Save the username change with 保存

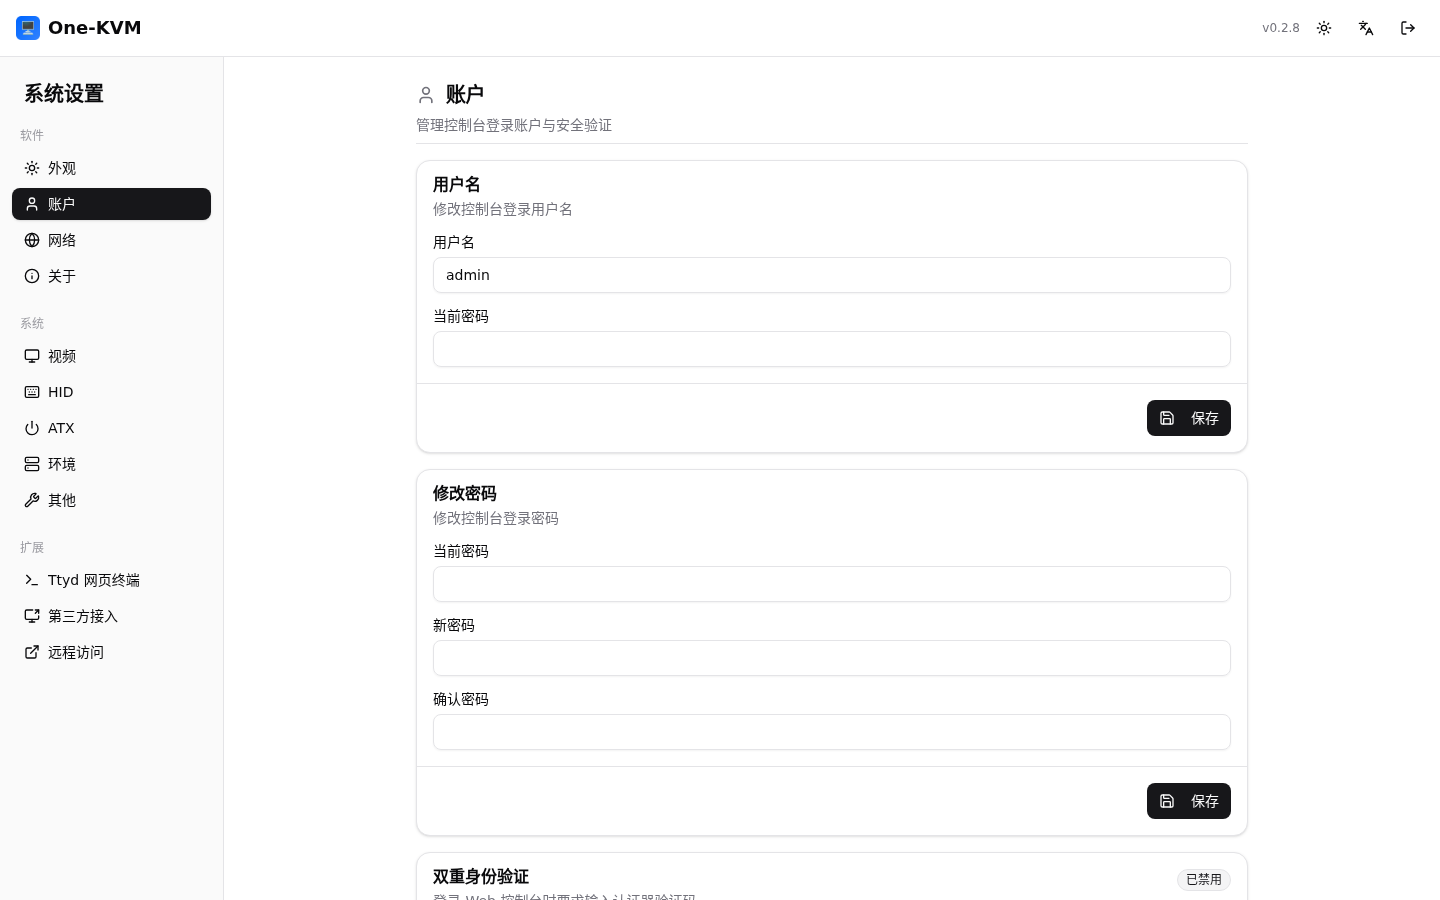click(x=1189, y=418)
